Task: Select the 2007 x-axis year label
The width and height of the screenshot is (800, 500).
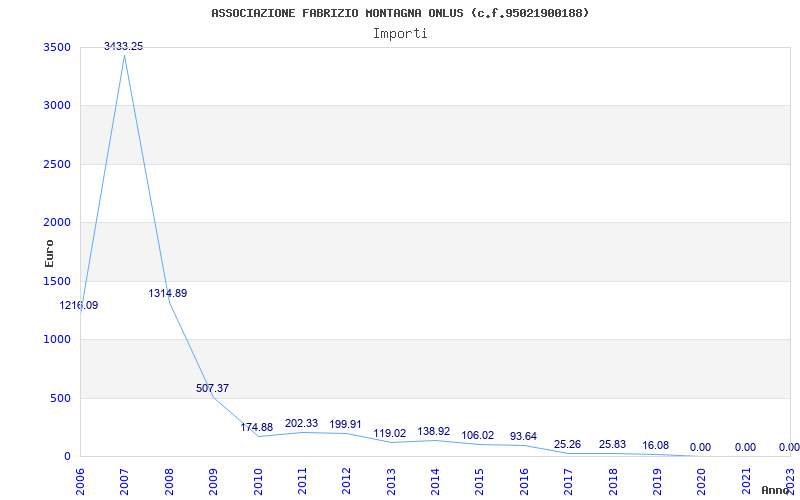Action: (x=124, y=481)
